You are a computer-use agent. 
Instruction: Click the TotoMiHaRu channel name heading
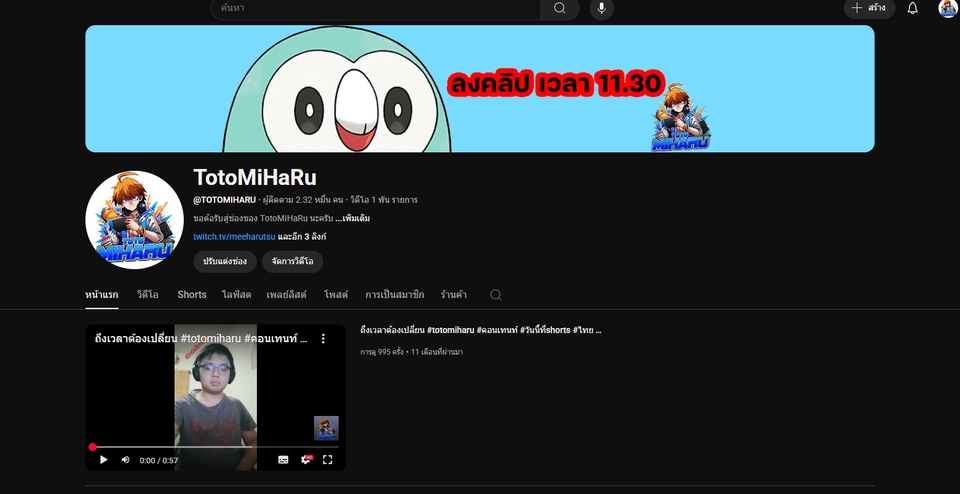255,178
